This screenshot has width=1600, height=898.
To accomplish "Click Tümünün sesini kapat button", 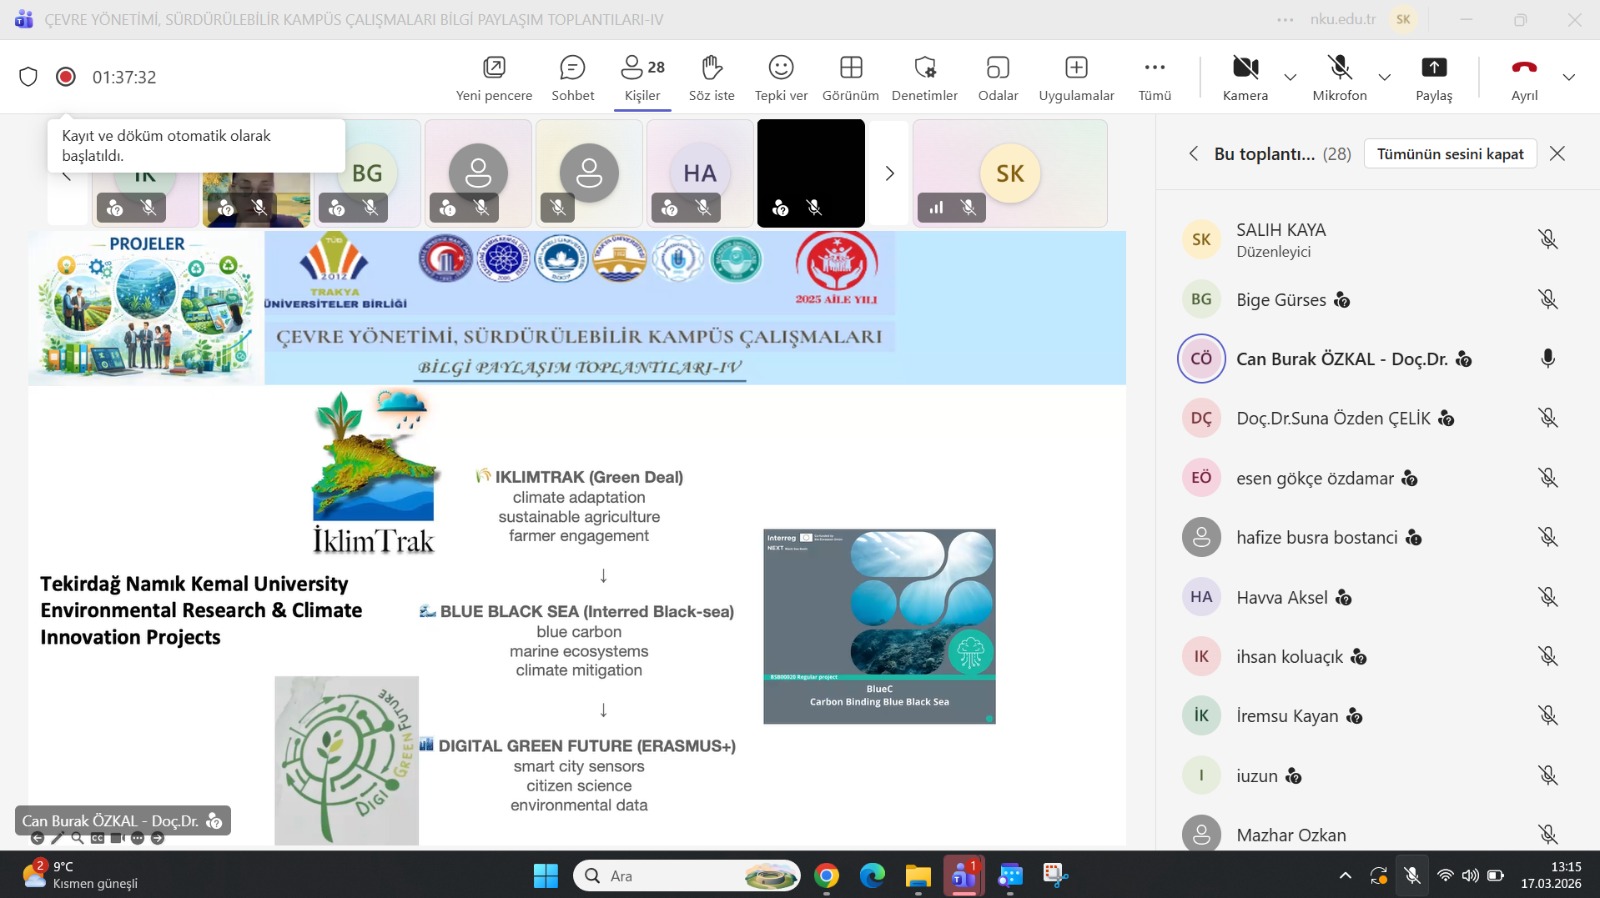I will point(1449,154).
